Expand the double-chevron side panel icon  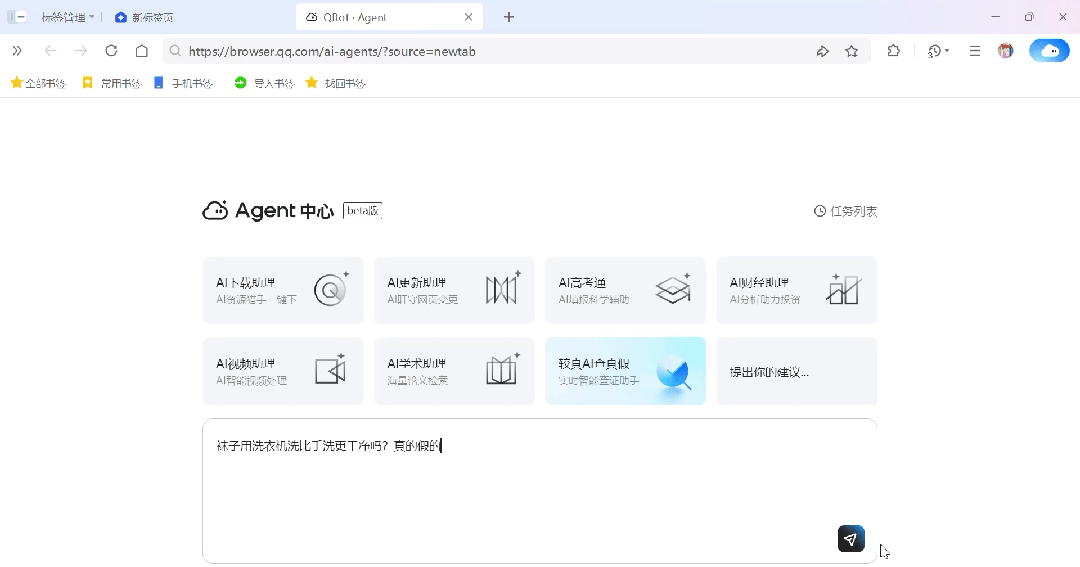pos(17,51)
